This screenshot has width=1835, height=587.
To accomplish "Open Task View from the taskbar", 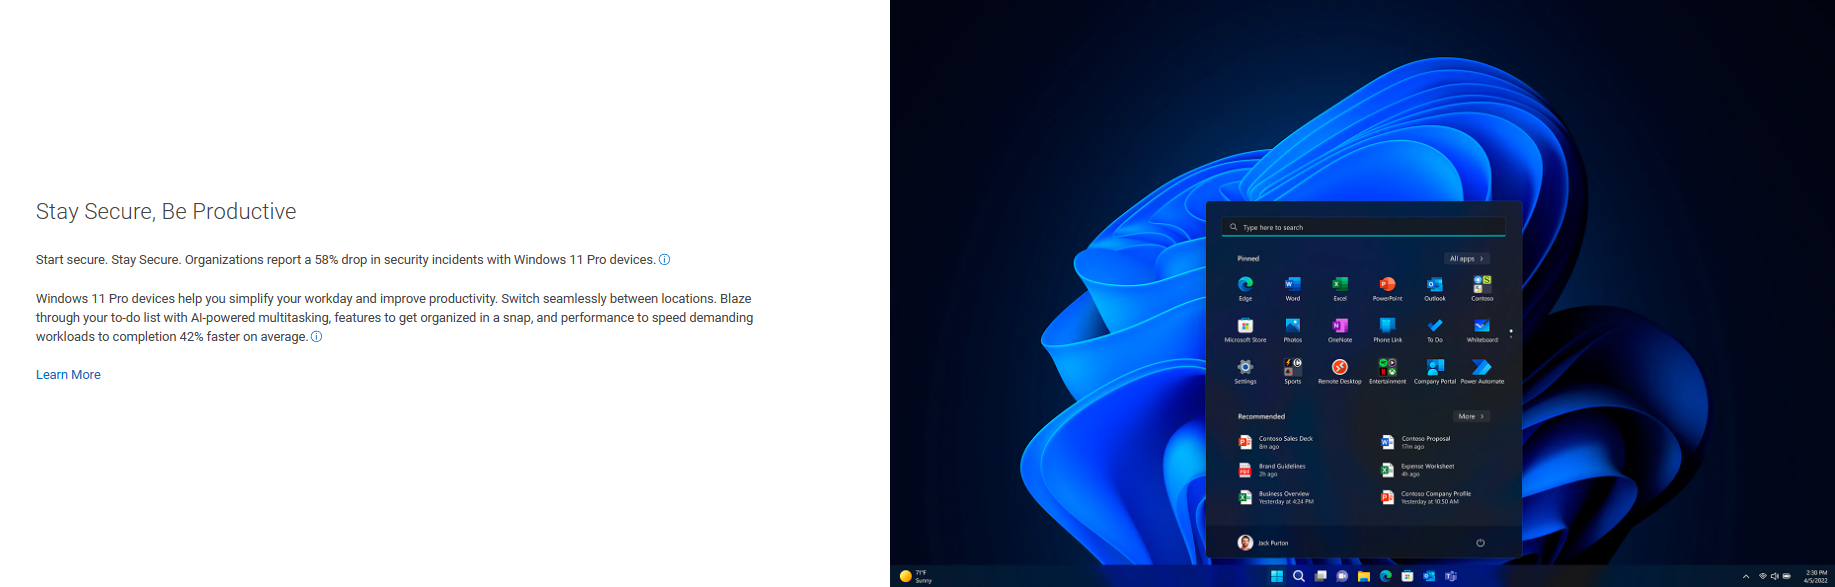I will click(1321, 576).
